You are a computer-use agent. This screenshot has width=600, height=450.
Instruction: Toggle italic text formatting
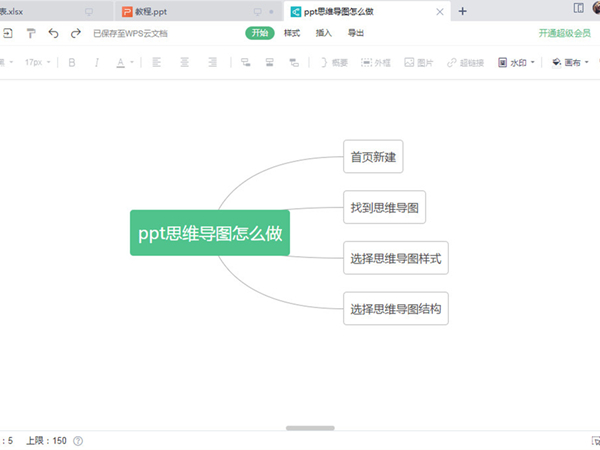click(x=97, y=62)
